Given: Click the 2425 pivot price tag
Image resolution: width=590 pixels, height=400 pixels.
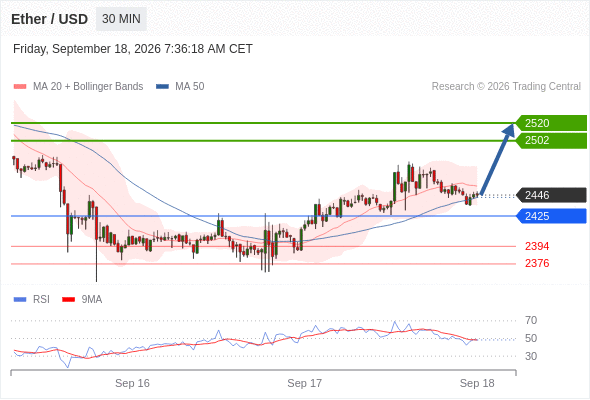Looking at the screenshot, I should [551, 216].
